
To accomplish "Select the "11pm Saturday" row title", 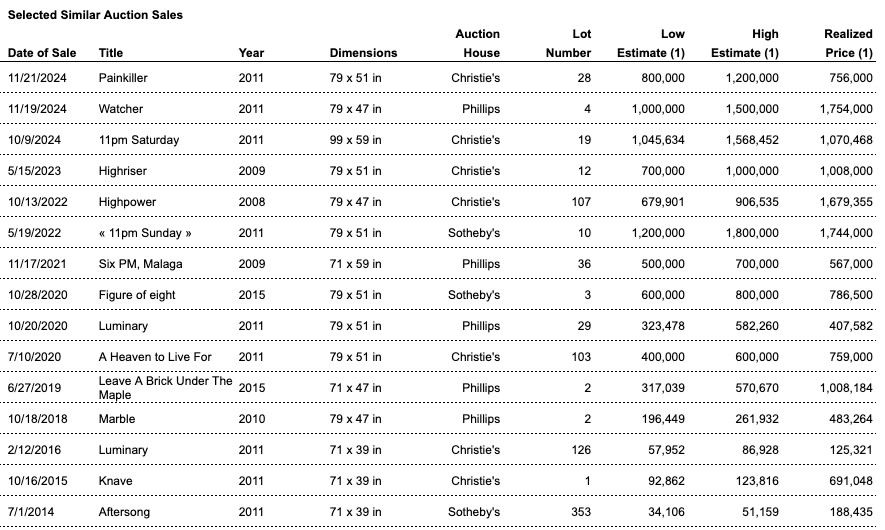I will pos(139,140).
